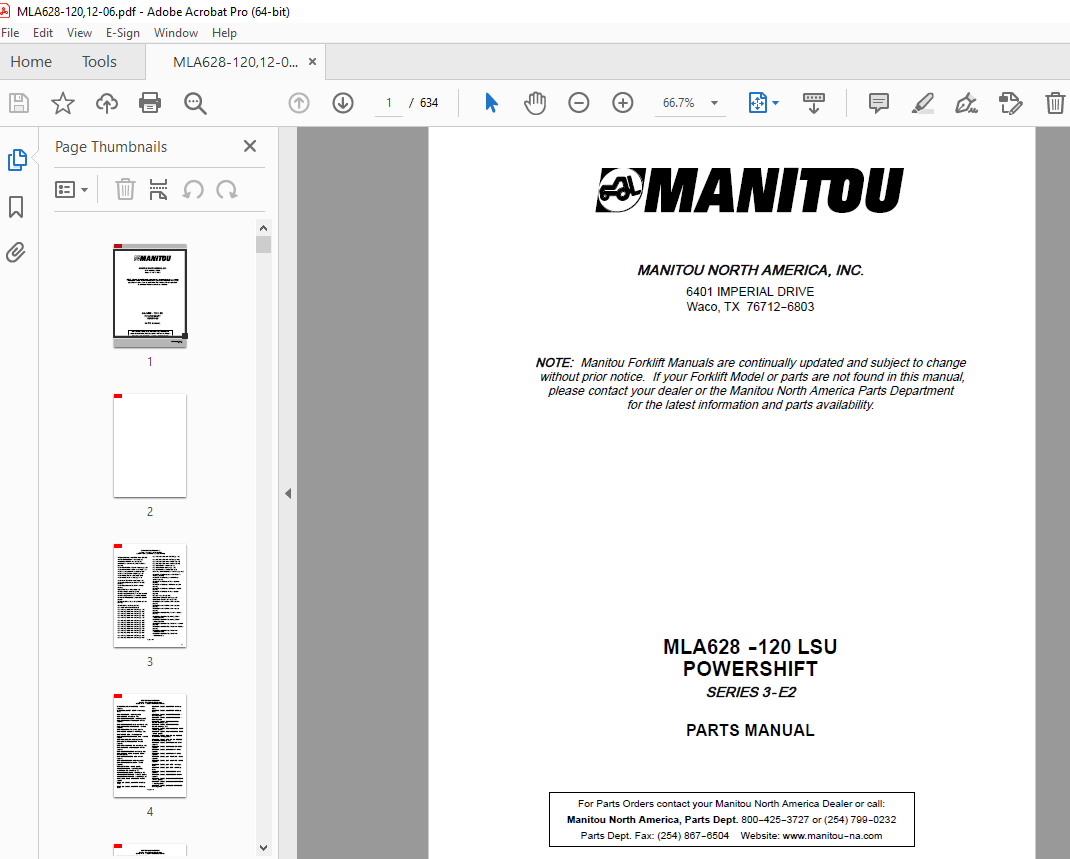Click the scrolling mode keyboard icon
This screenshot has height=859, width=1070.
[x=813, y=103]
